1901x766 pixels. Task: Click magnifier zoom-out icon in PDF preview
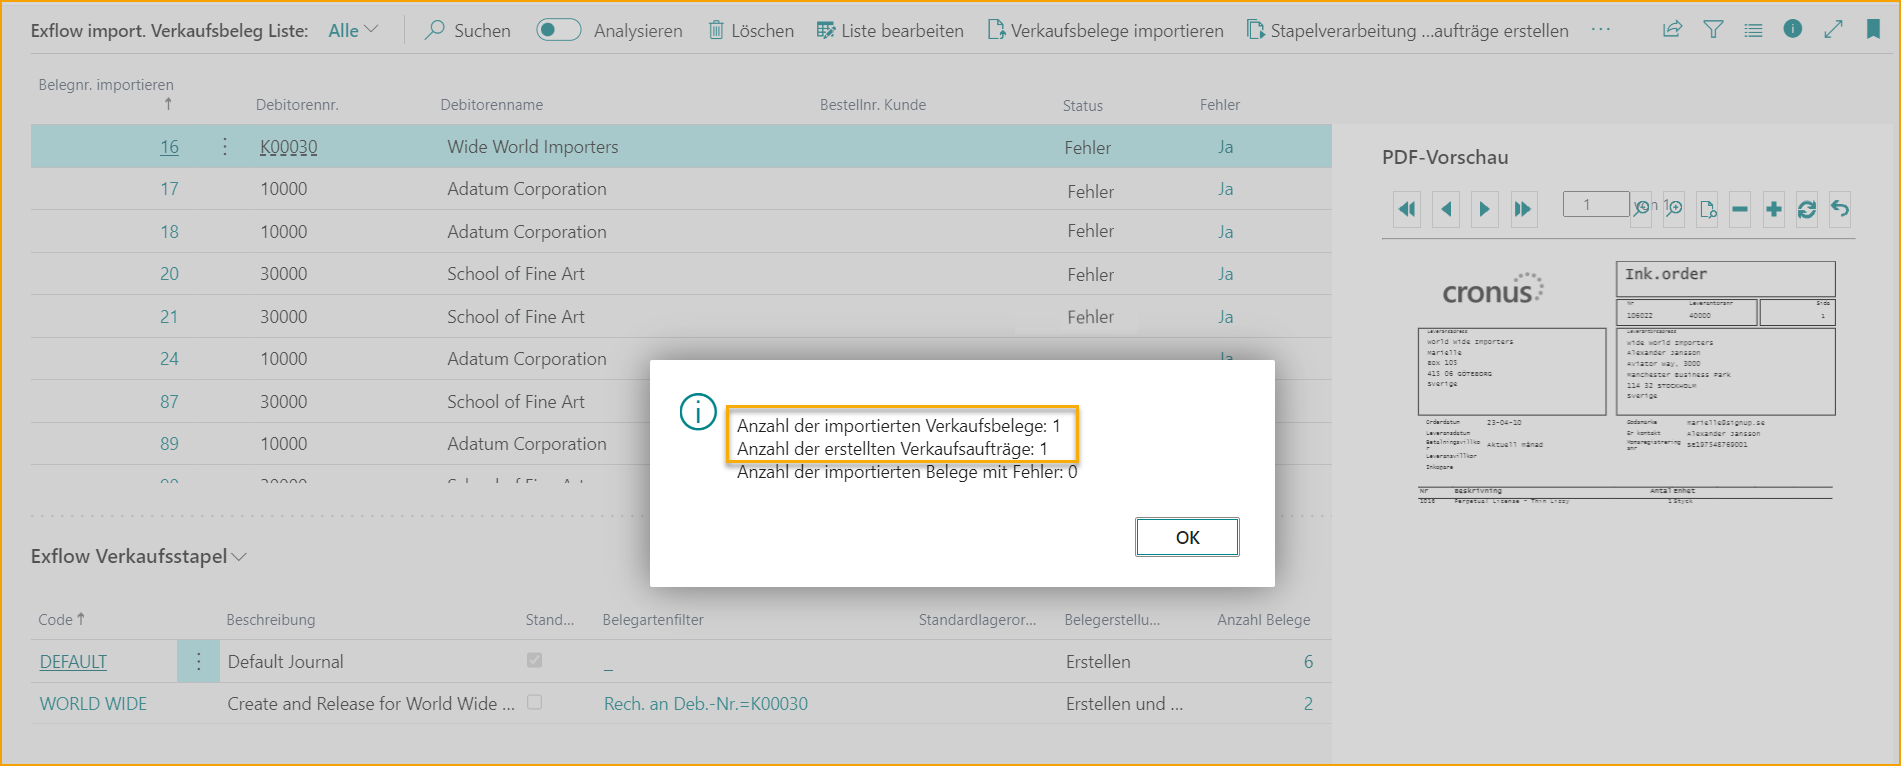pos(1641,209)
